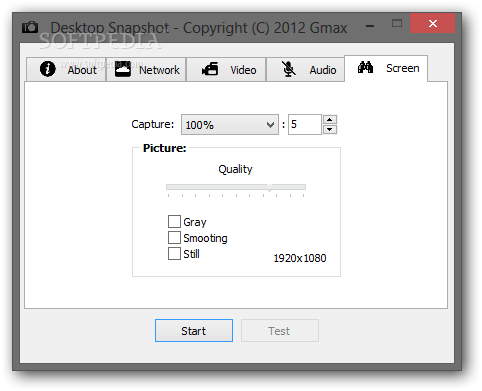
Task: Minimize the Desktop Snapshot window
Action: click(x=370, y=26)
